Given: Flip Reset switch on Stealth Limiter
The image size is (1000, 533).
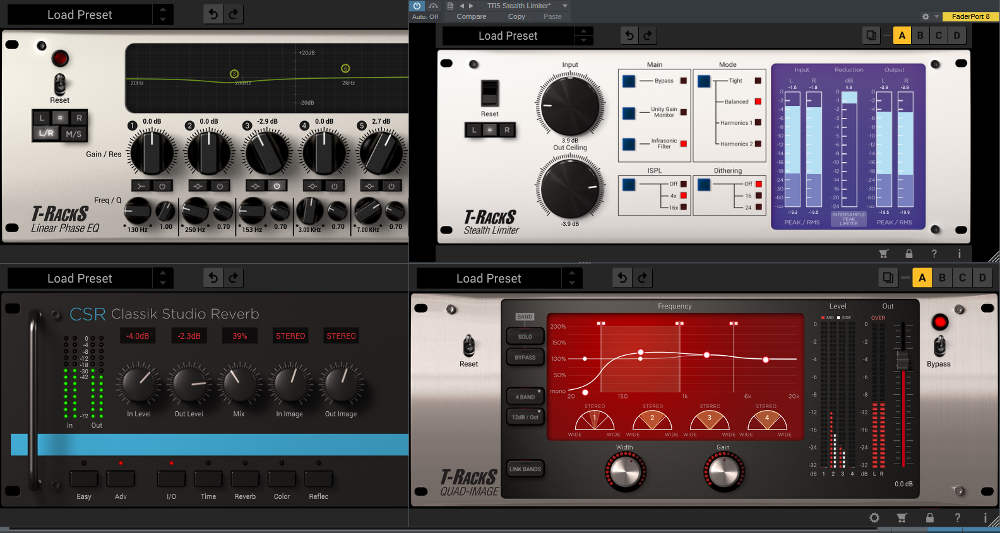Looking at the screenshot, I should pyautogui.click(x=489, y=93).
